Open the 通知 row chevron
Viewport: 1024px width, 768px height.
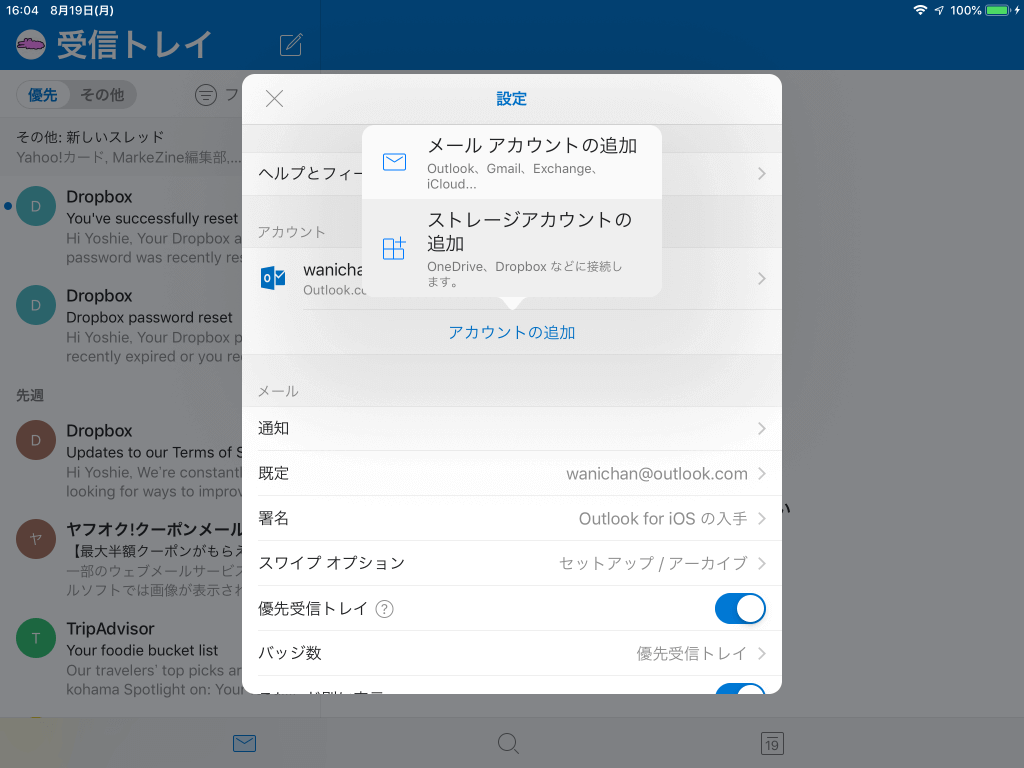(761, 428)
